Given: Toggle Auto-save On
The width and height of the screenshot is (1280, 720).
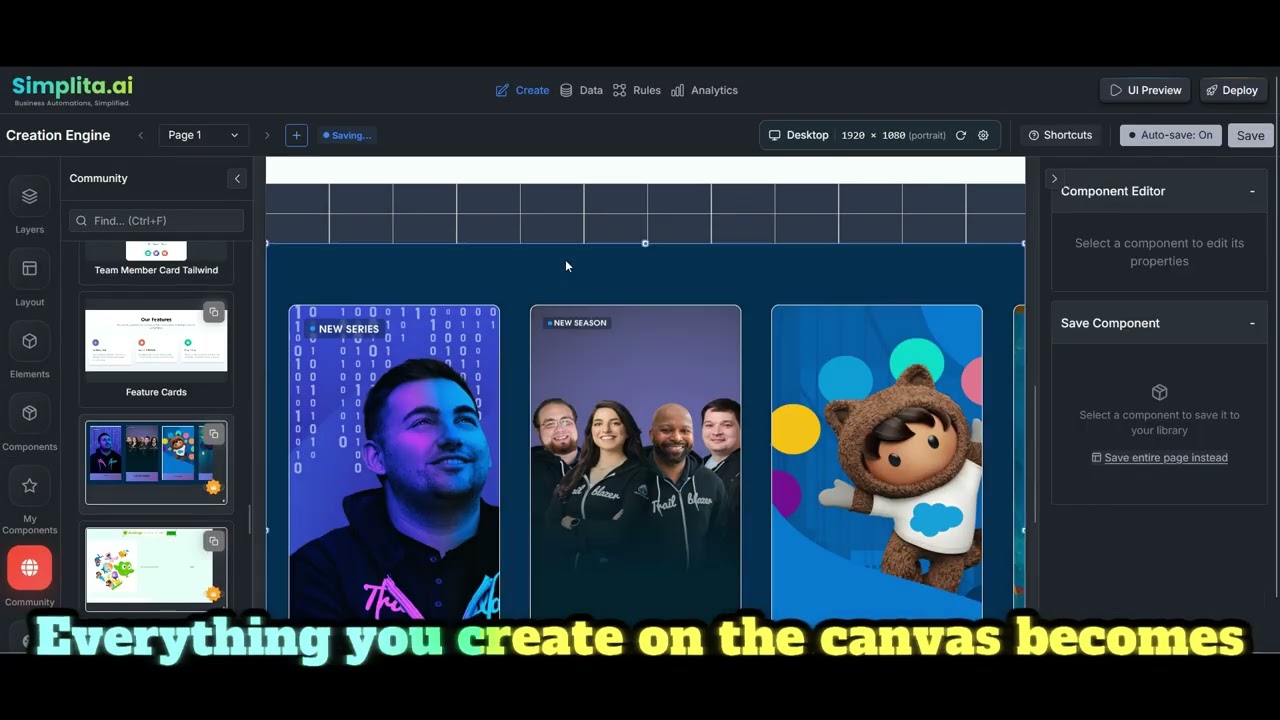Looking at the screenshot, I should click(x=1170, y=135).
